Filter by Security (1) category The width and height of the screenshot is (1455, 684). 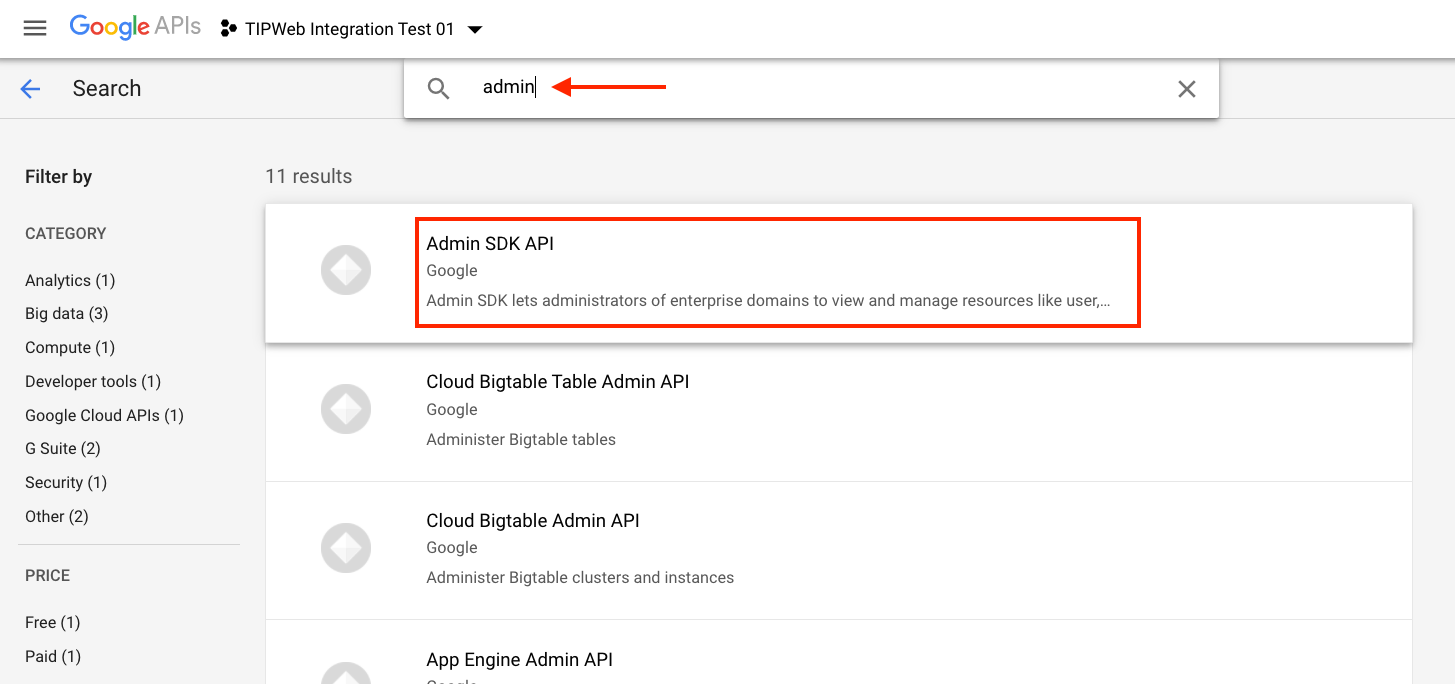point(66,482)
